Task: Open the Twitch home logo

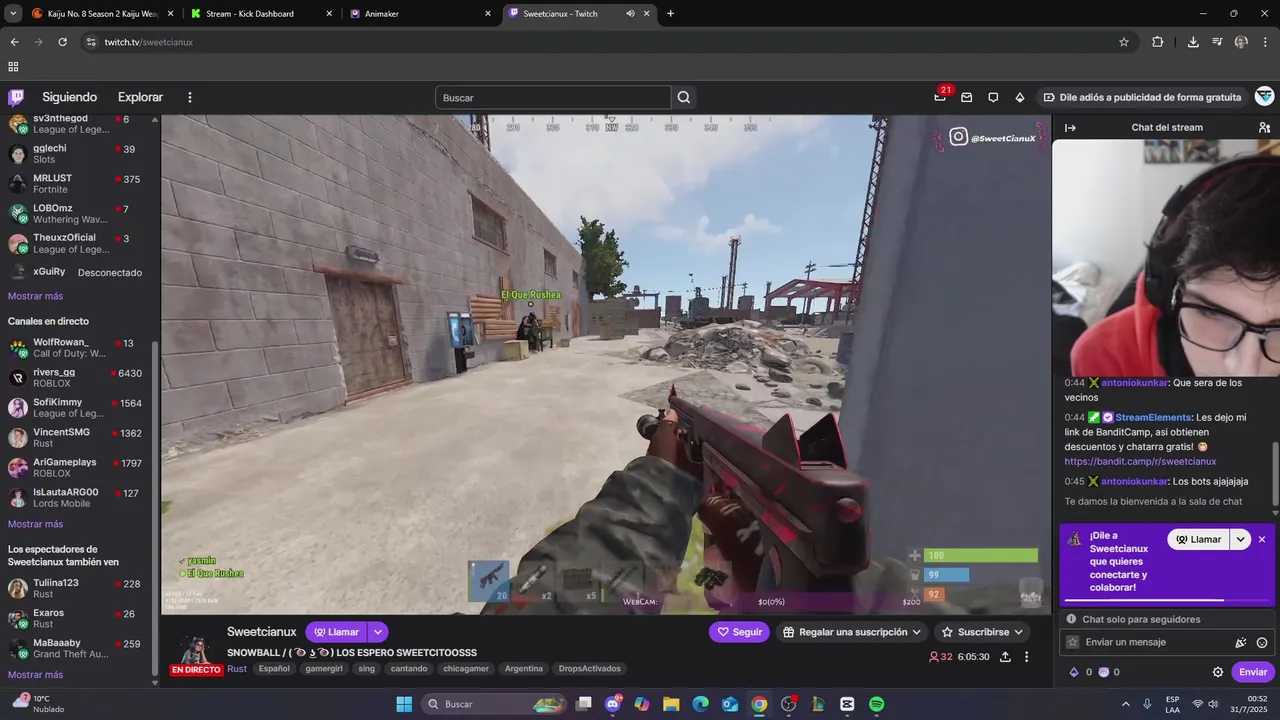Action: (x=16, y=97)
